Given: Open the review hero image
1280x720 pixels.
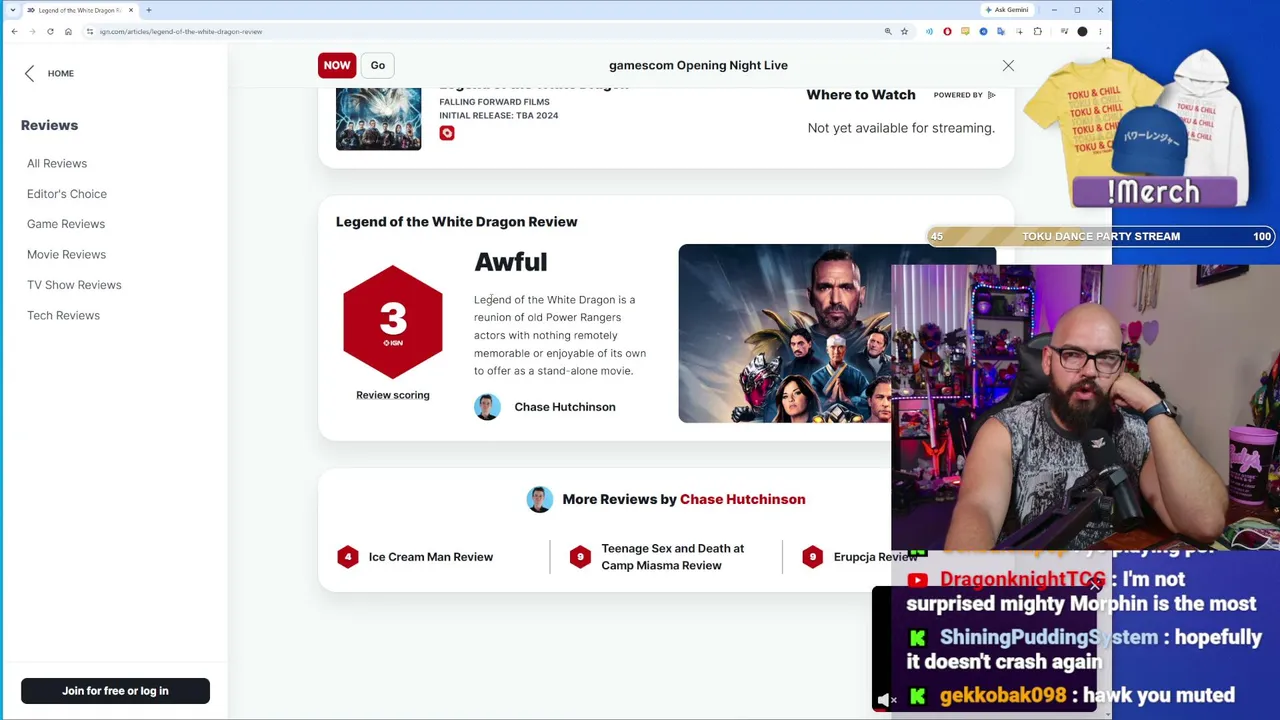Looking at the screenshot, I should [x=784, y=333].
